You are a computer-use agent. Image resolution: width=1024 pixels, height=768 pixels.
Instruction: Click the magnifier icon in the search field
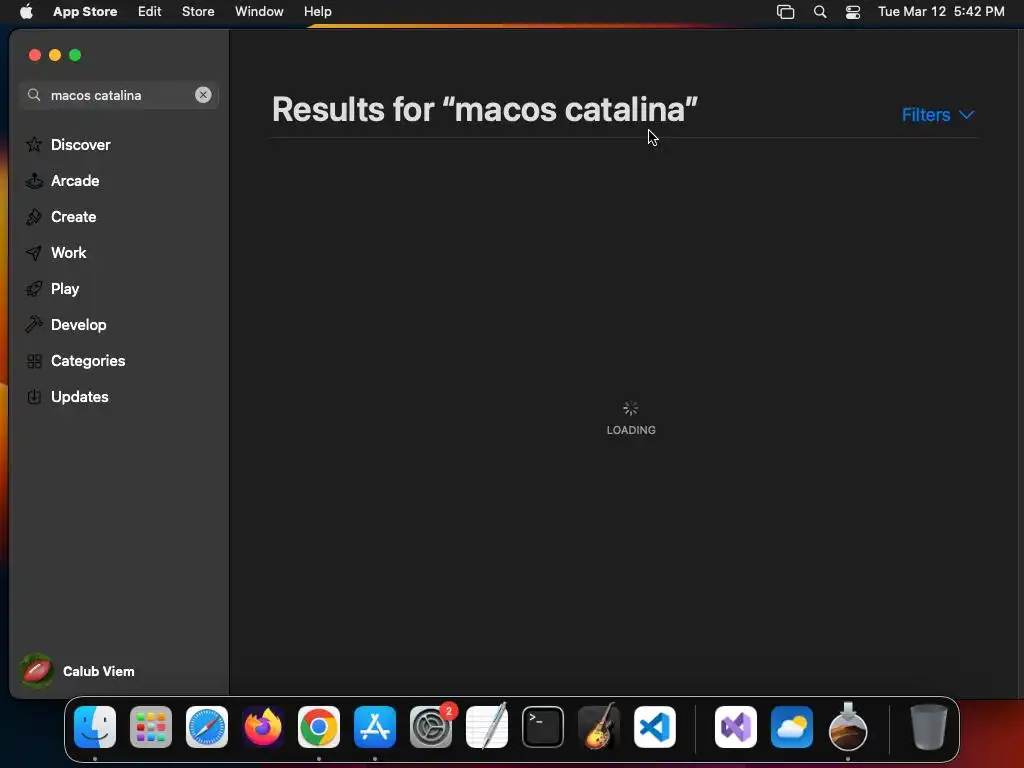(34, 95)
